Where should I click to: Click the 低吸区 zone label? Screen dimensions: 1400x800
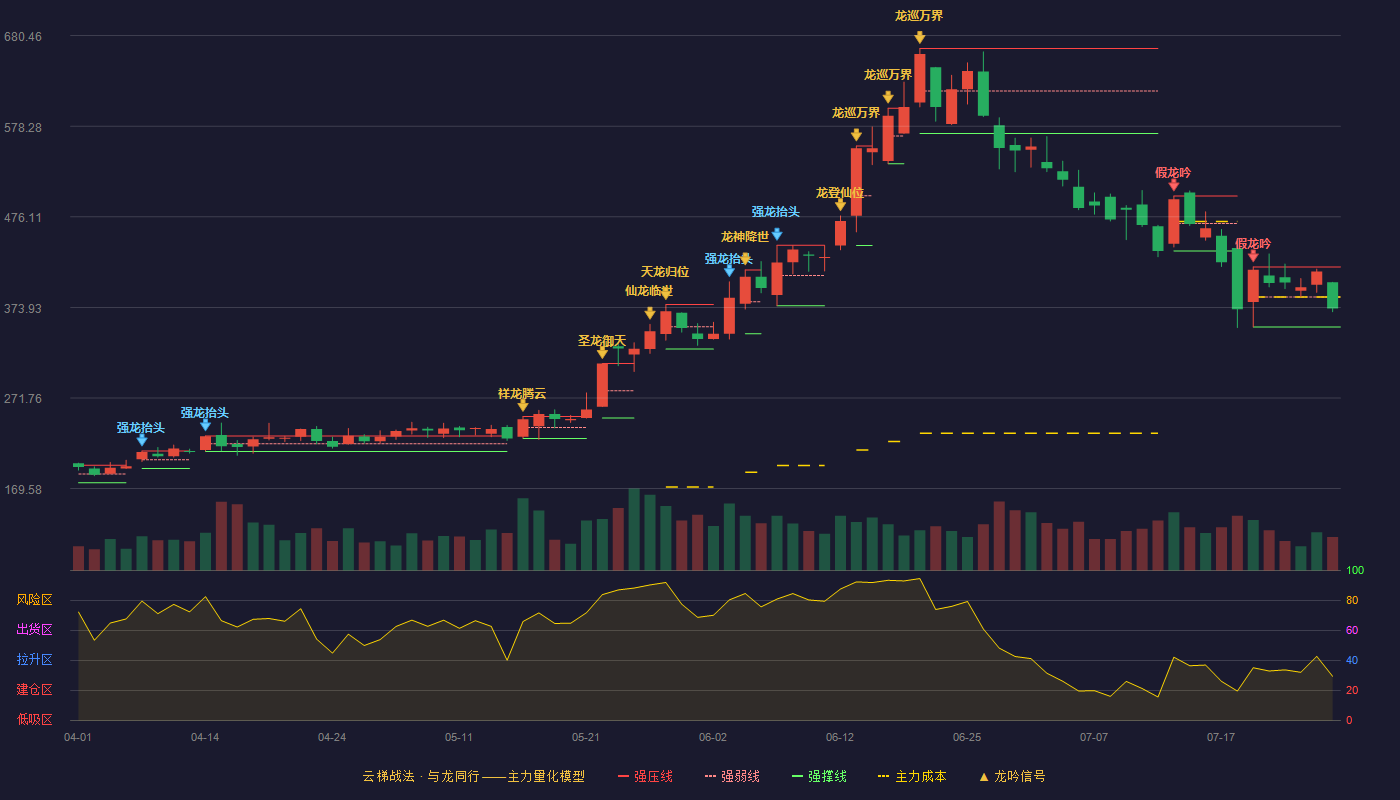pos(34,720)
